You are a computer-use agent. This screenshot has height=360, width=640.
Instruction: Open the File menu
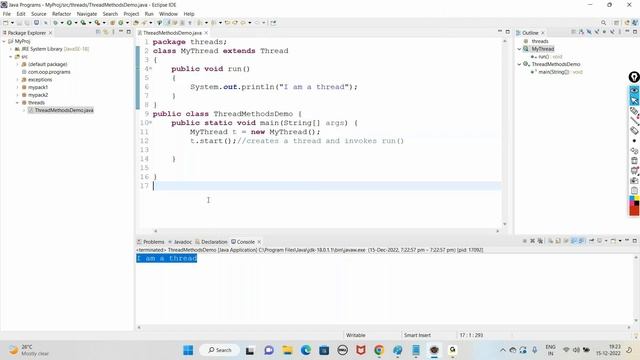point(7,14)
